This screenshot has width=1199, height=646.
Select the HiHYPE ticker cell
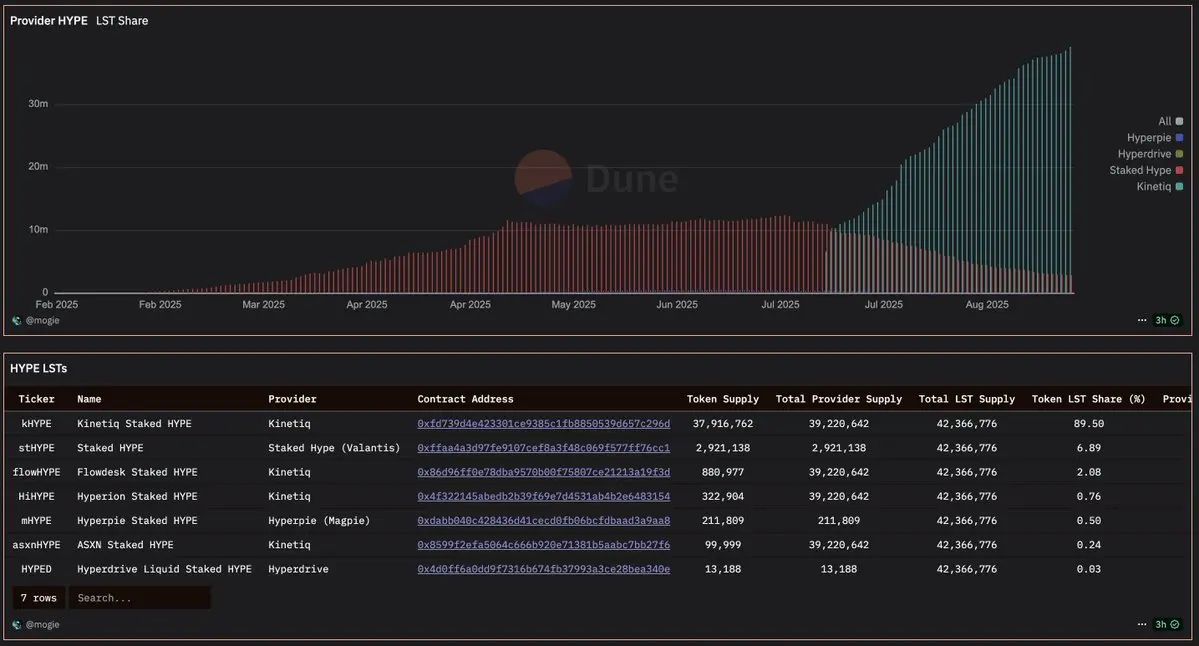(36, 496)
